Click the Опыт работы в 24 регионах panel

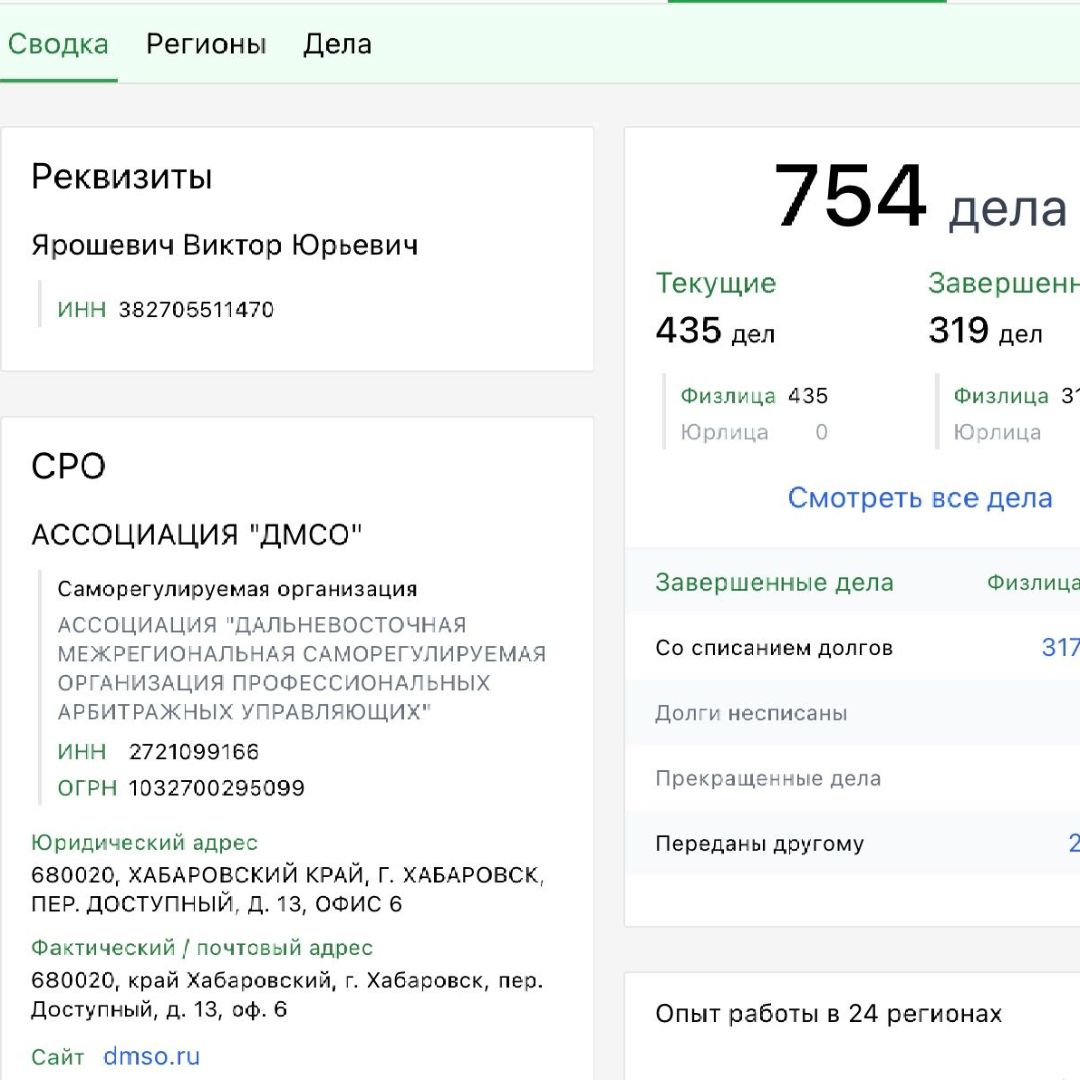tap(827, 1013)
